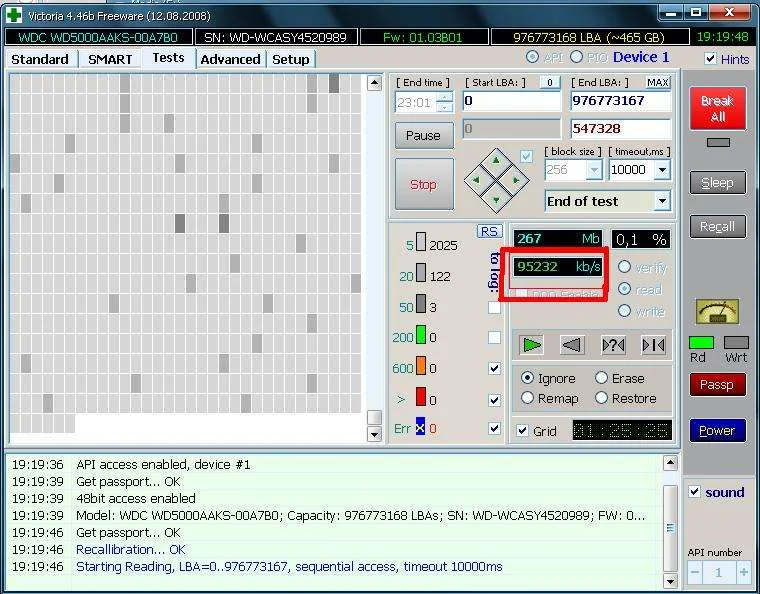The width and height of the screenshot is (760, 594).
Task: Open the timeout ms dropdown
Action: coord(662,170)
